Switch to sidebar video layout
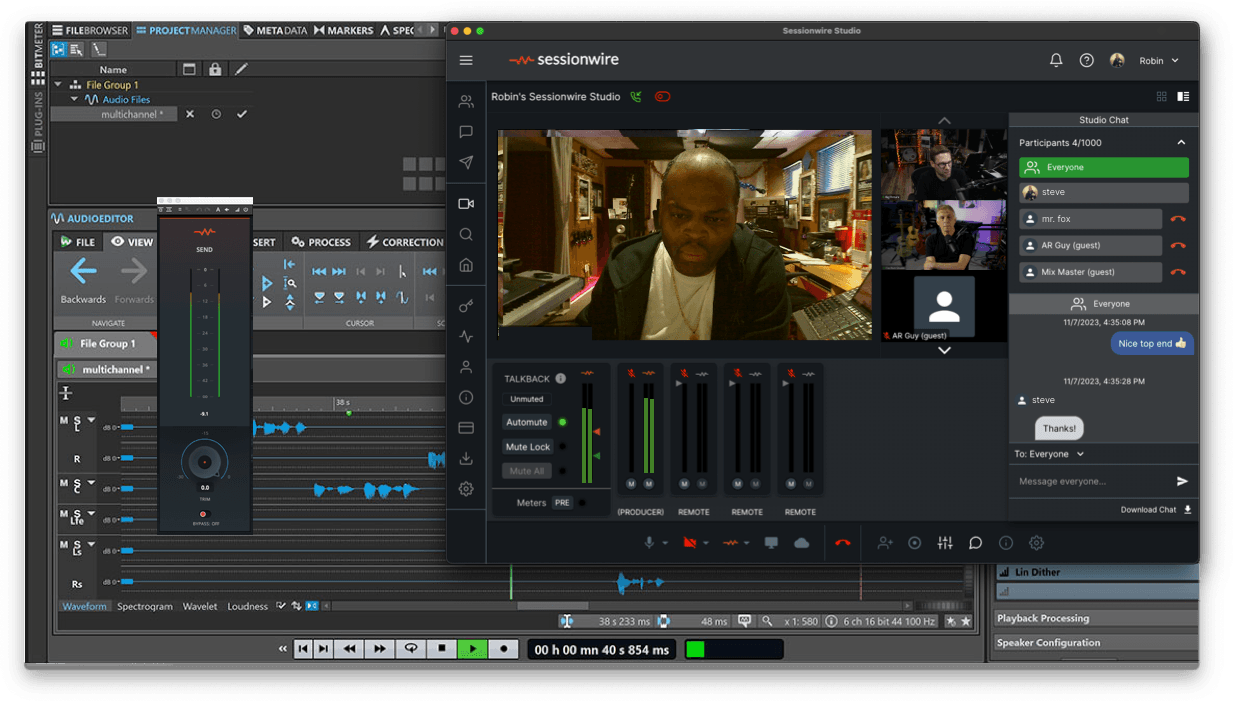This screenshot has height=702, width=1234. click(x=1184, y=97)
